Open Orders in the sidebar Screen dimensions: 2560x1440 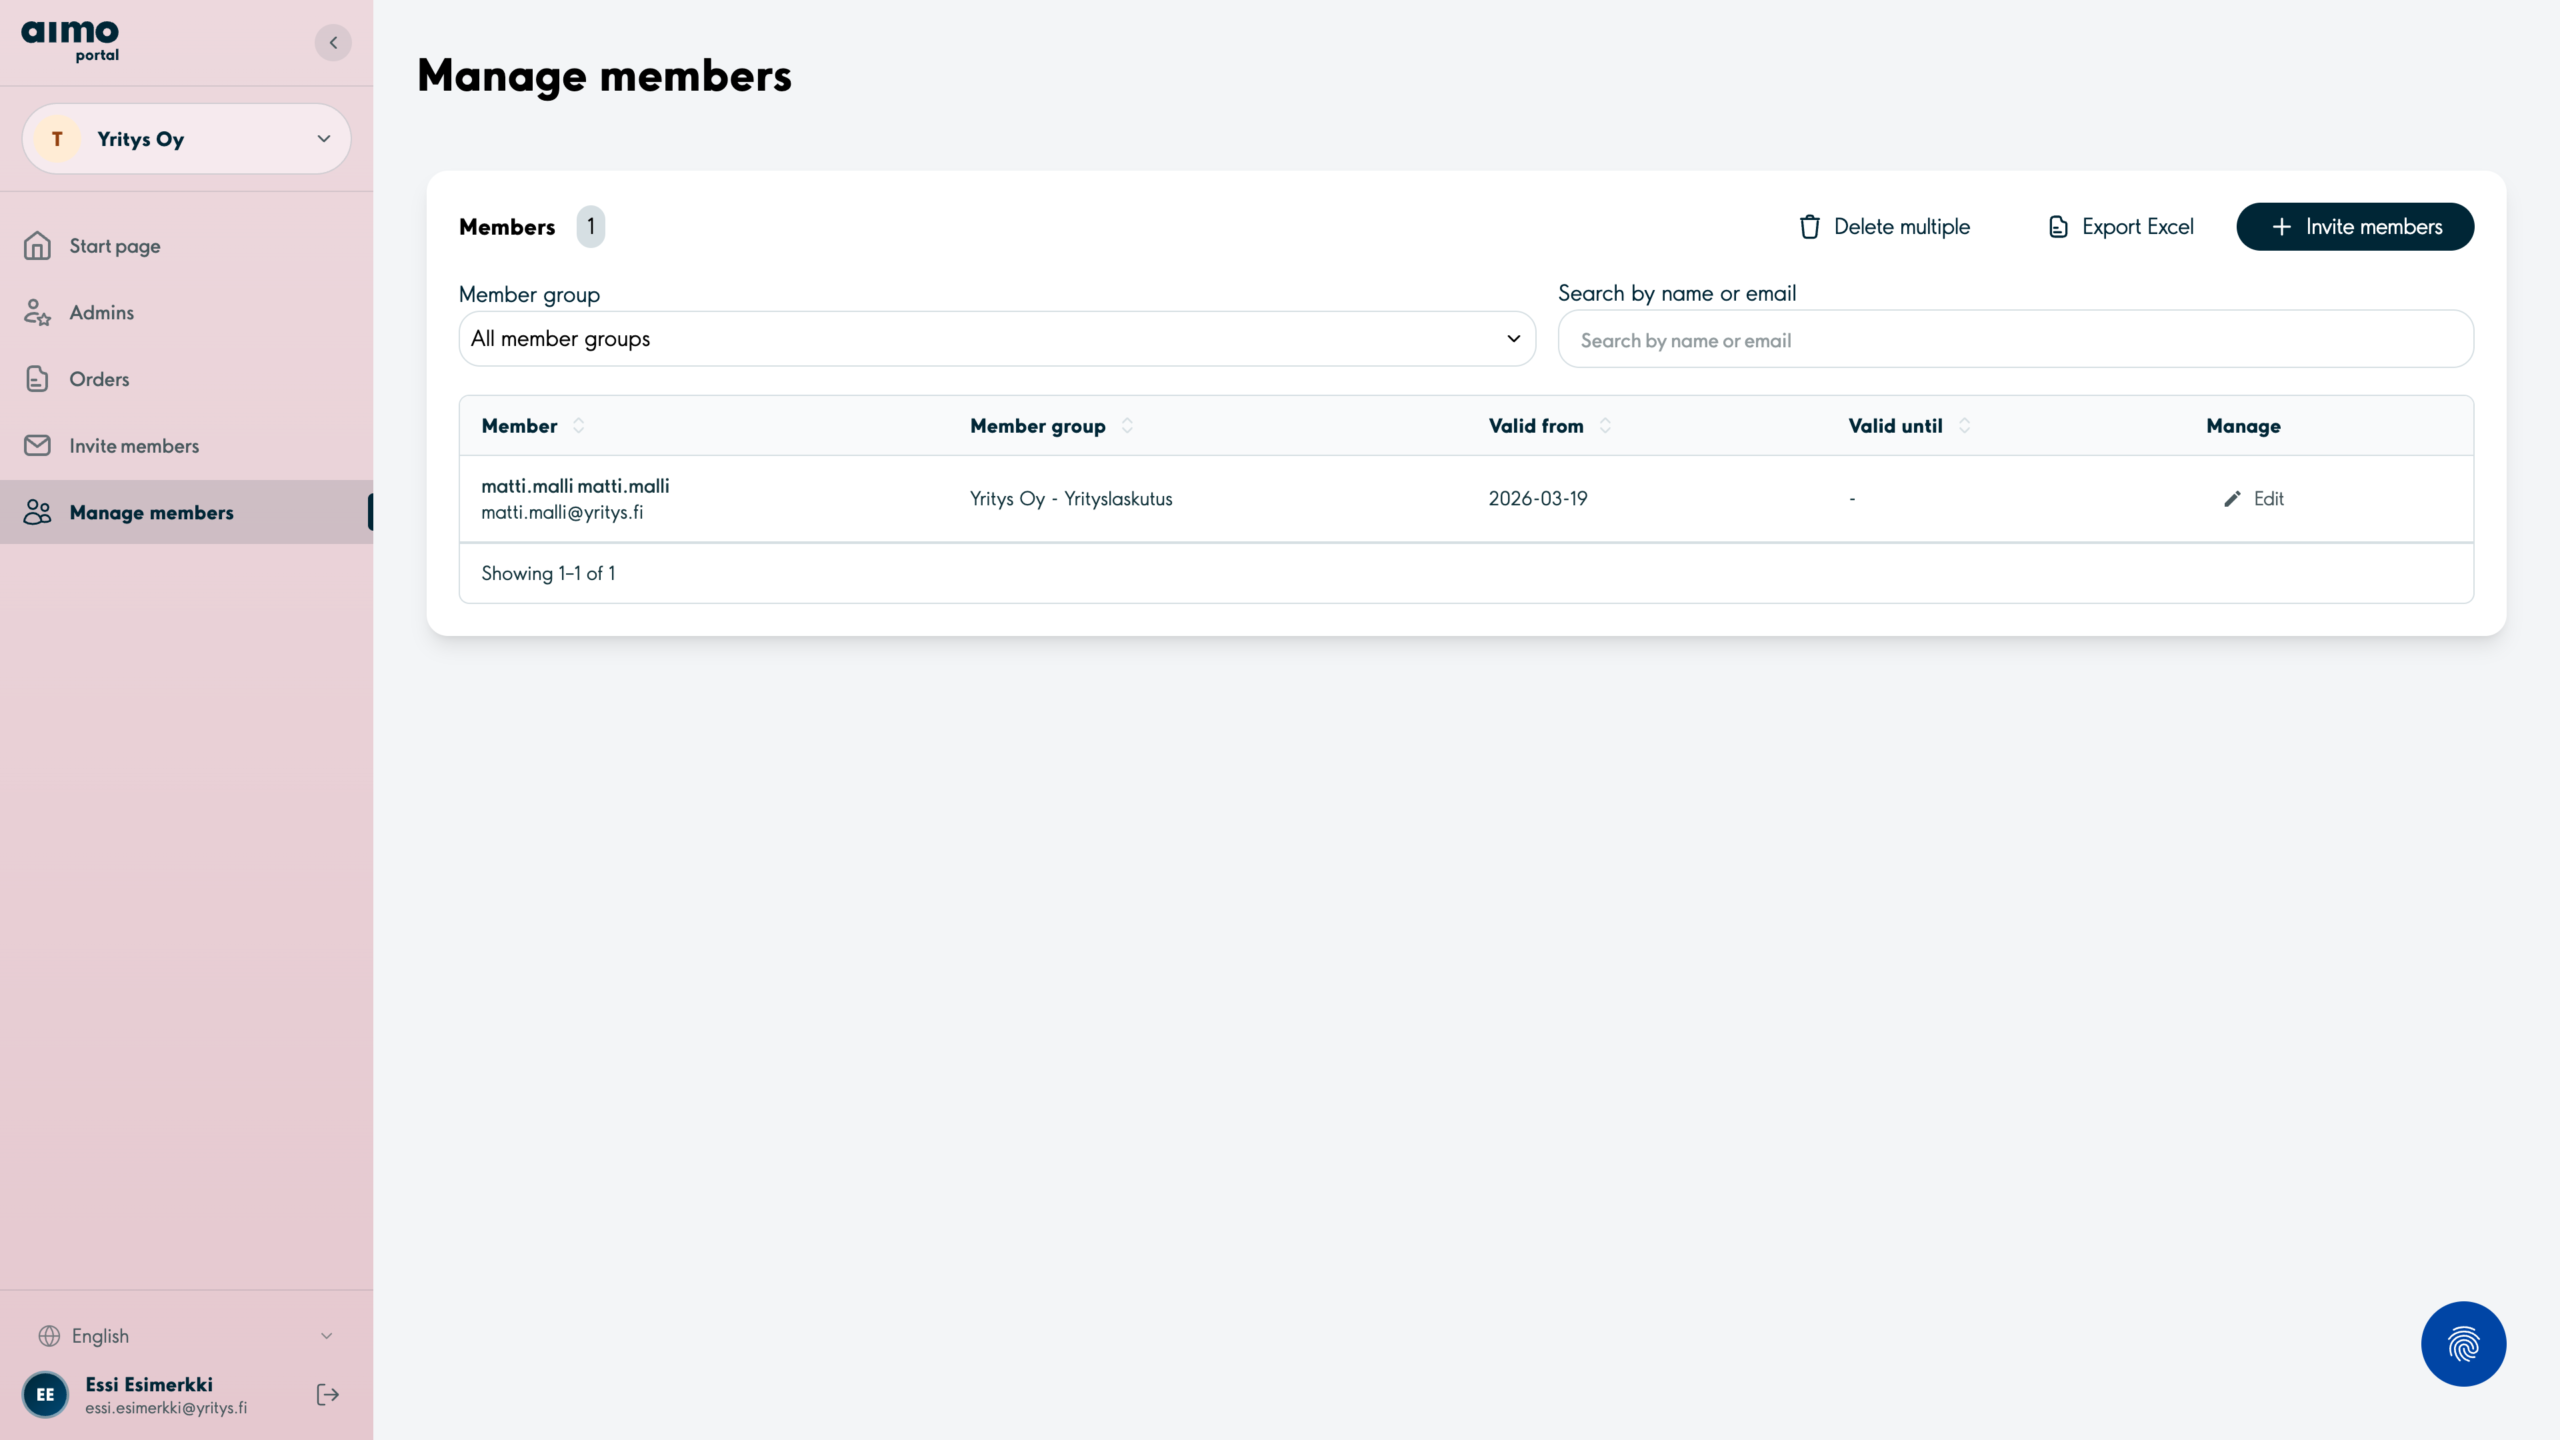click(99, 379)
